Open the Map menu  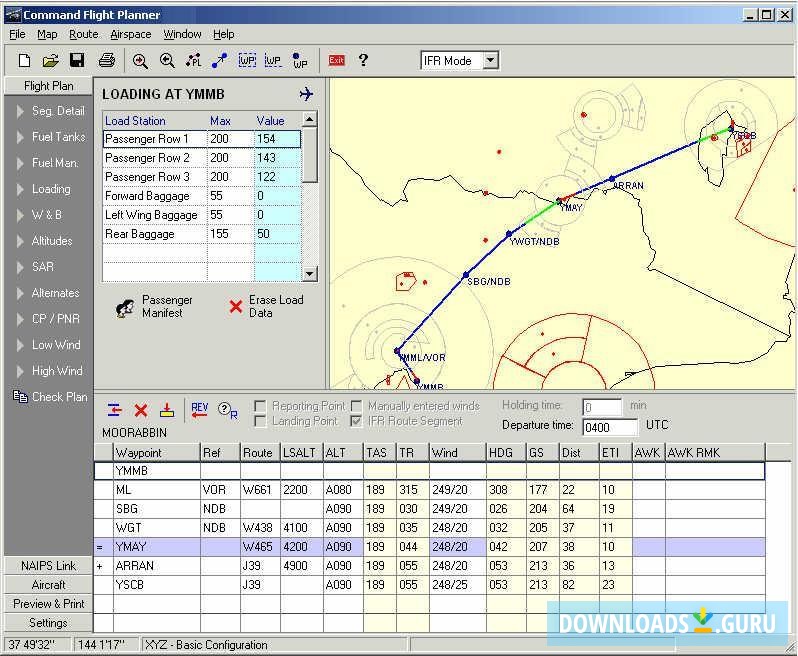47,34
